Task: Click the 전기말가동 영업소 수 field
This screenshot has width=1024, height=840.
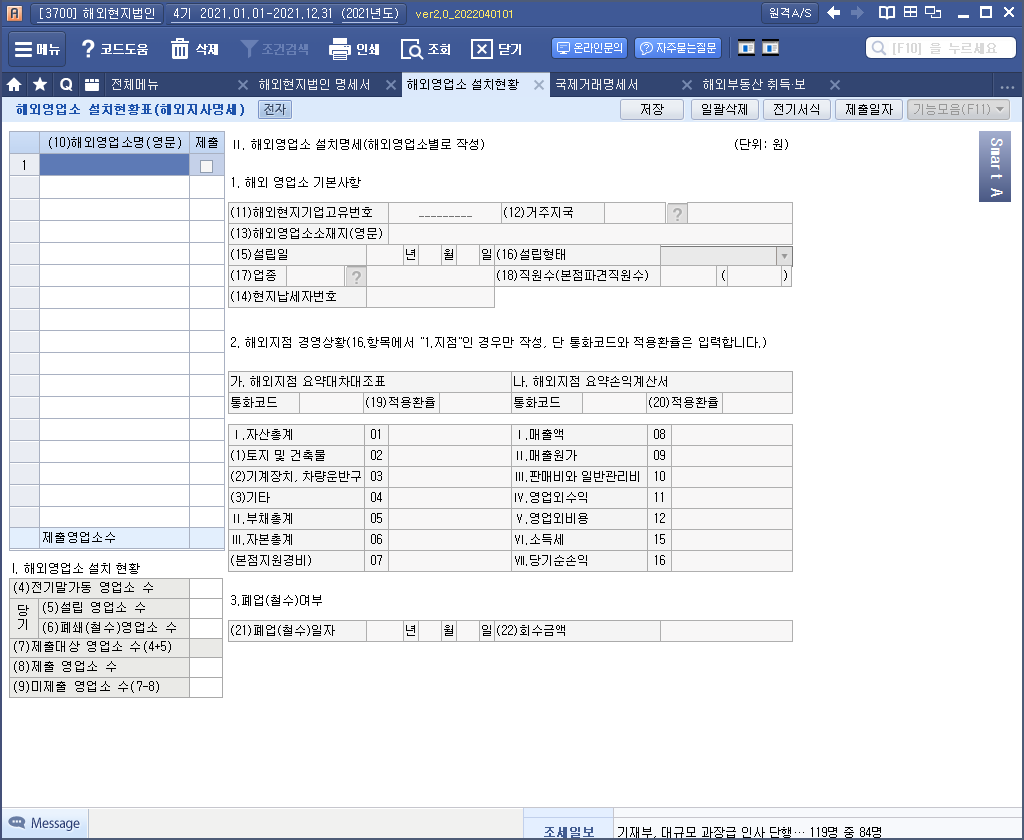Action: pos(206,588)
